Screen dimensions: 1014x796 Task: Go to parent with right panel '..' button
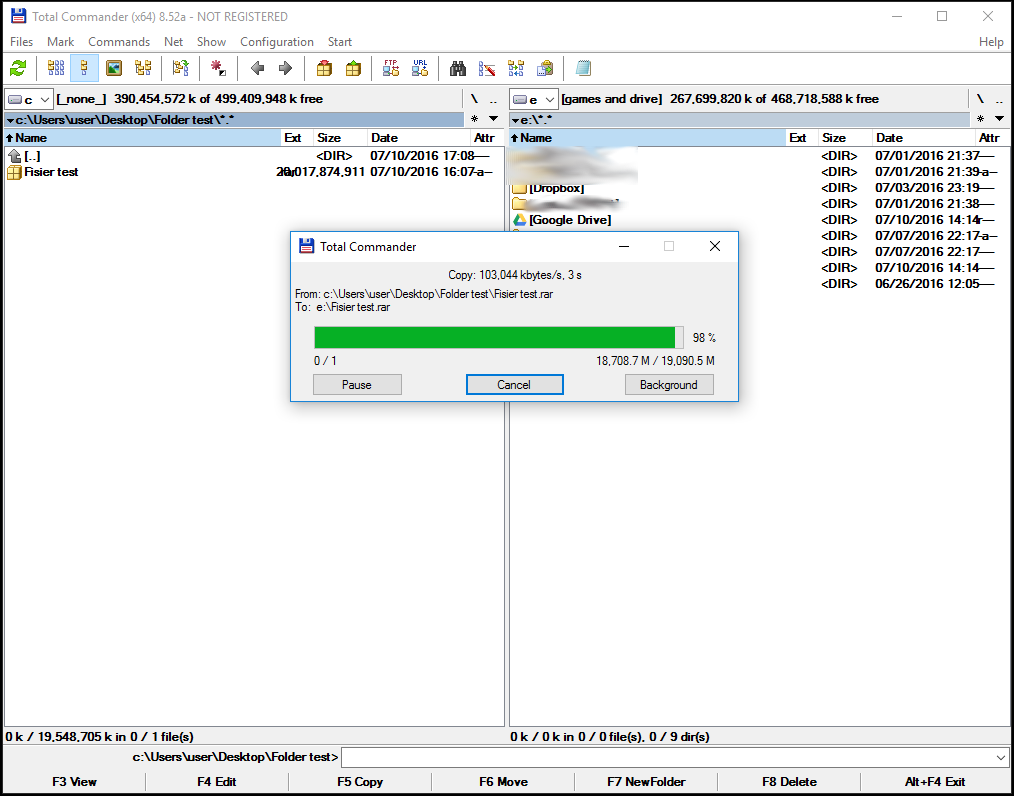coord(1000,99)
